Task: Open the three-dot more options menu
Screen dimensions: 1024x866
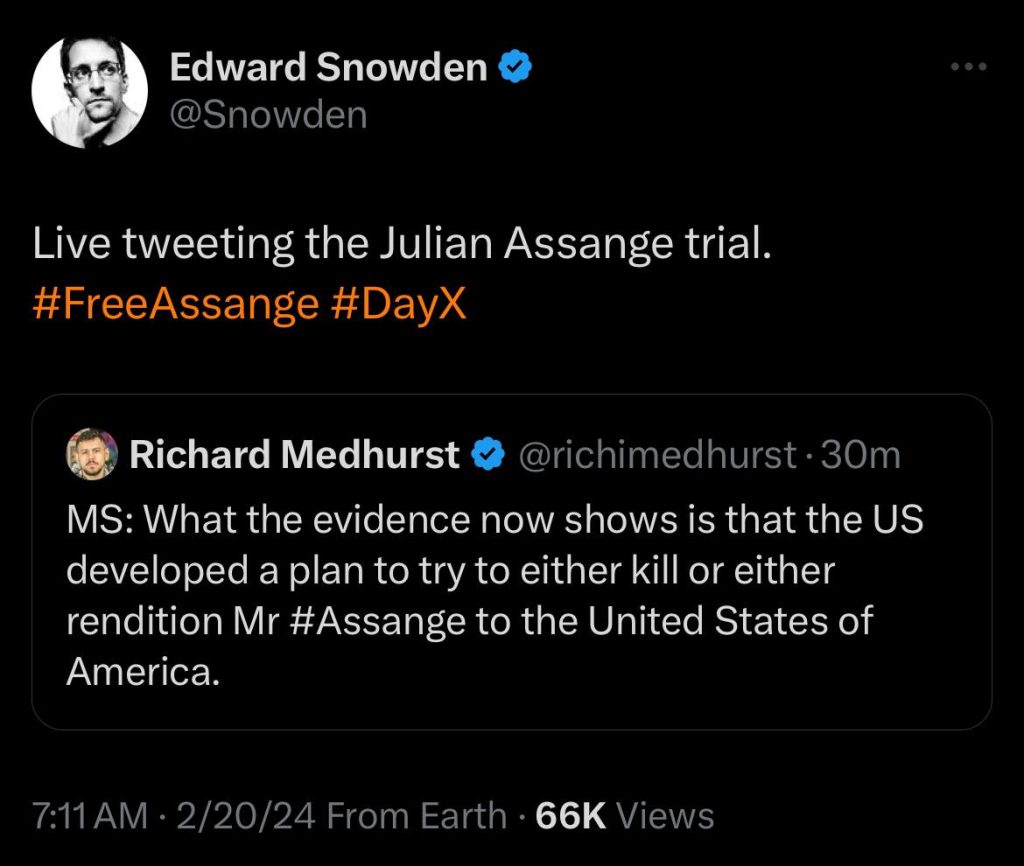Action: coord(968,68)
